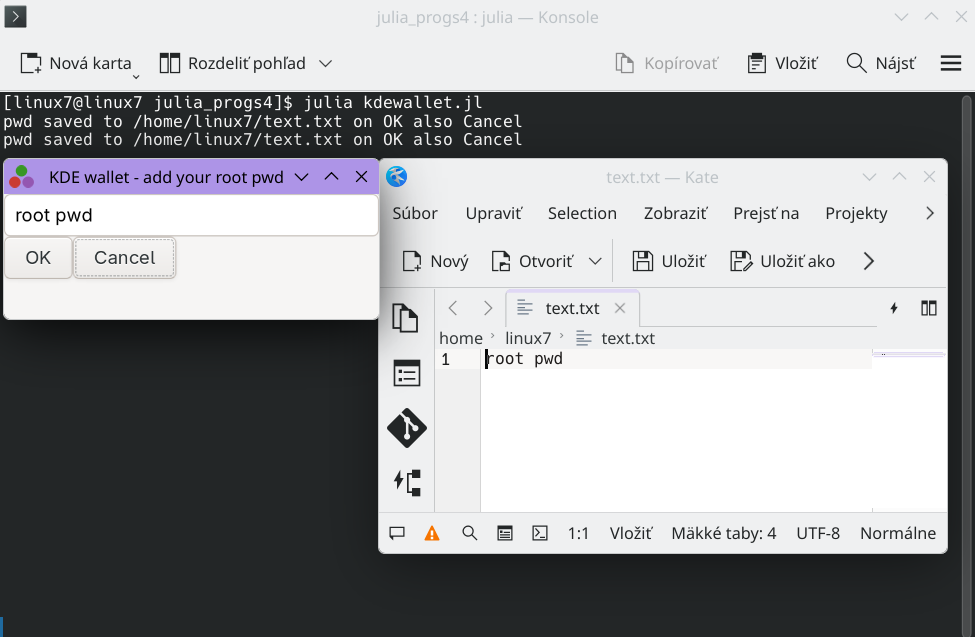Open Konsole hamburger menu

950,63
